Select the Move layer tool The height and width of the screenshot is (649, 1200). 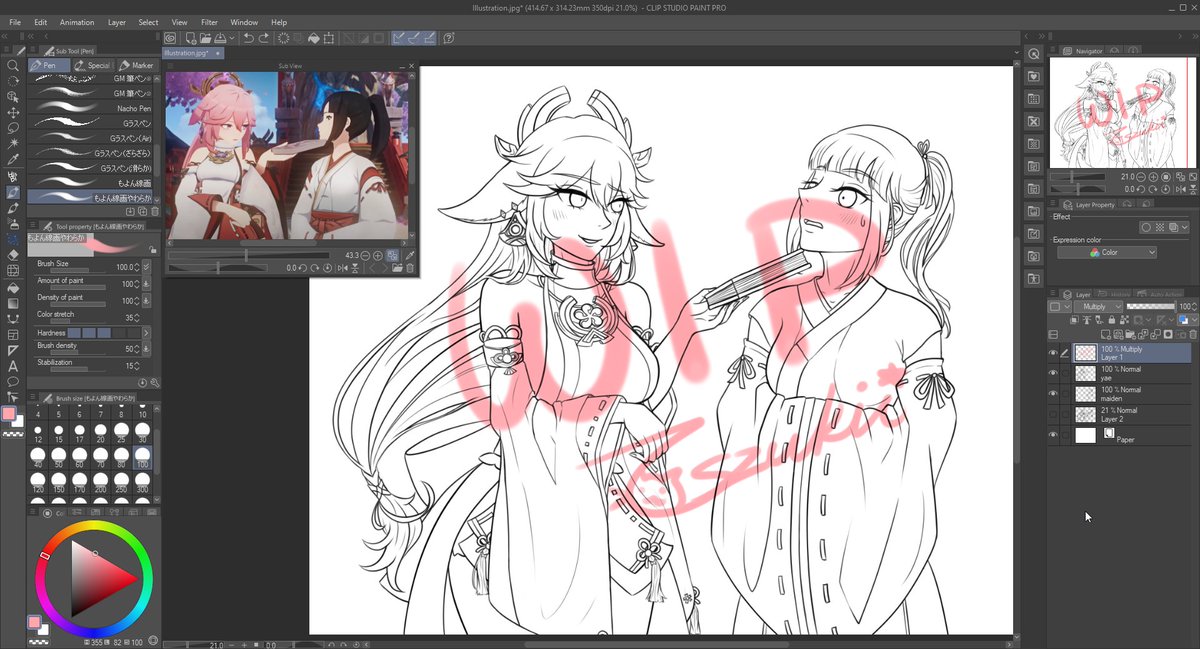13,113
